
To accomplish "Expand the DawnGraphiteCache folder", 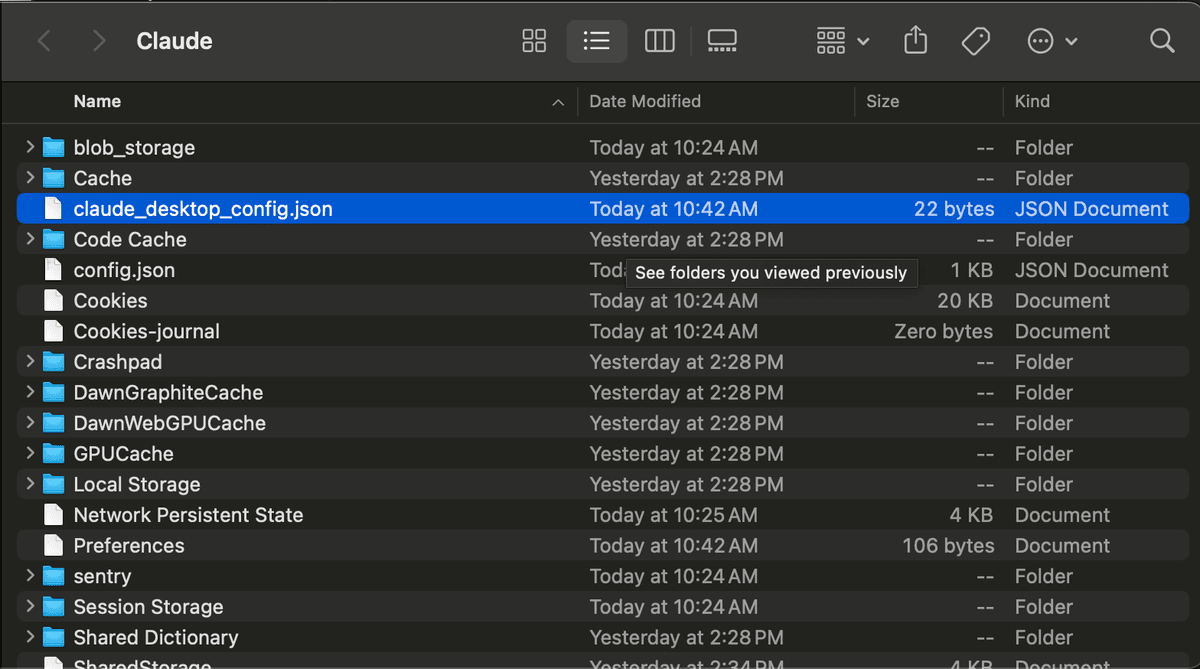I will tap(30, 392).
